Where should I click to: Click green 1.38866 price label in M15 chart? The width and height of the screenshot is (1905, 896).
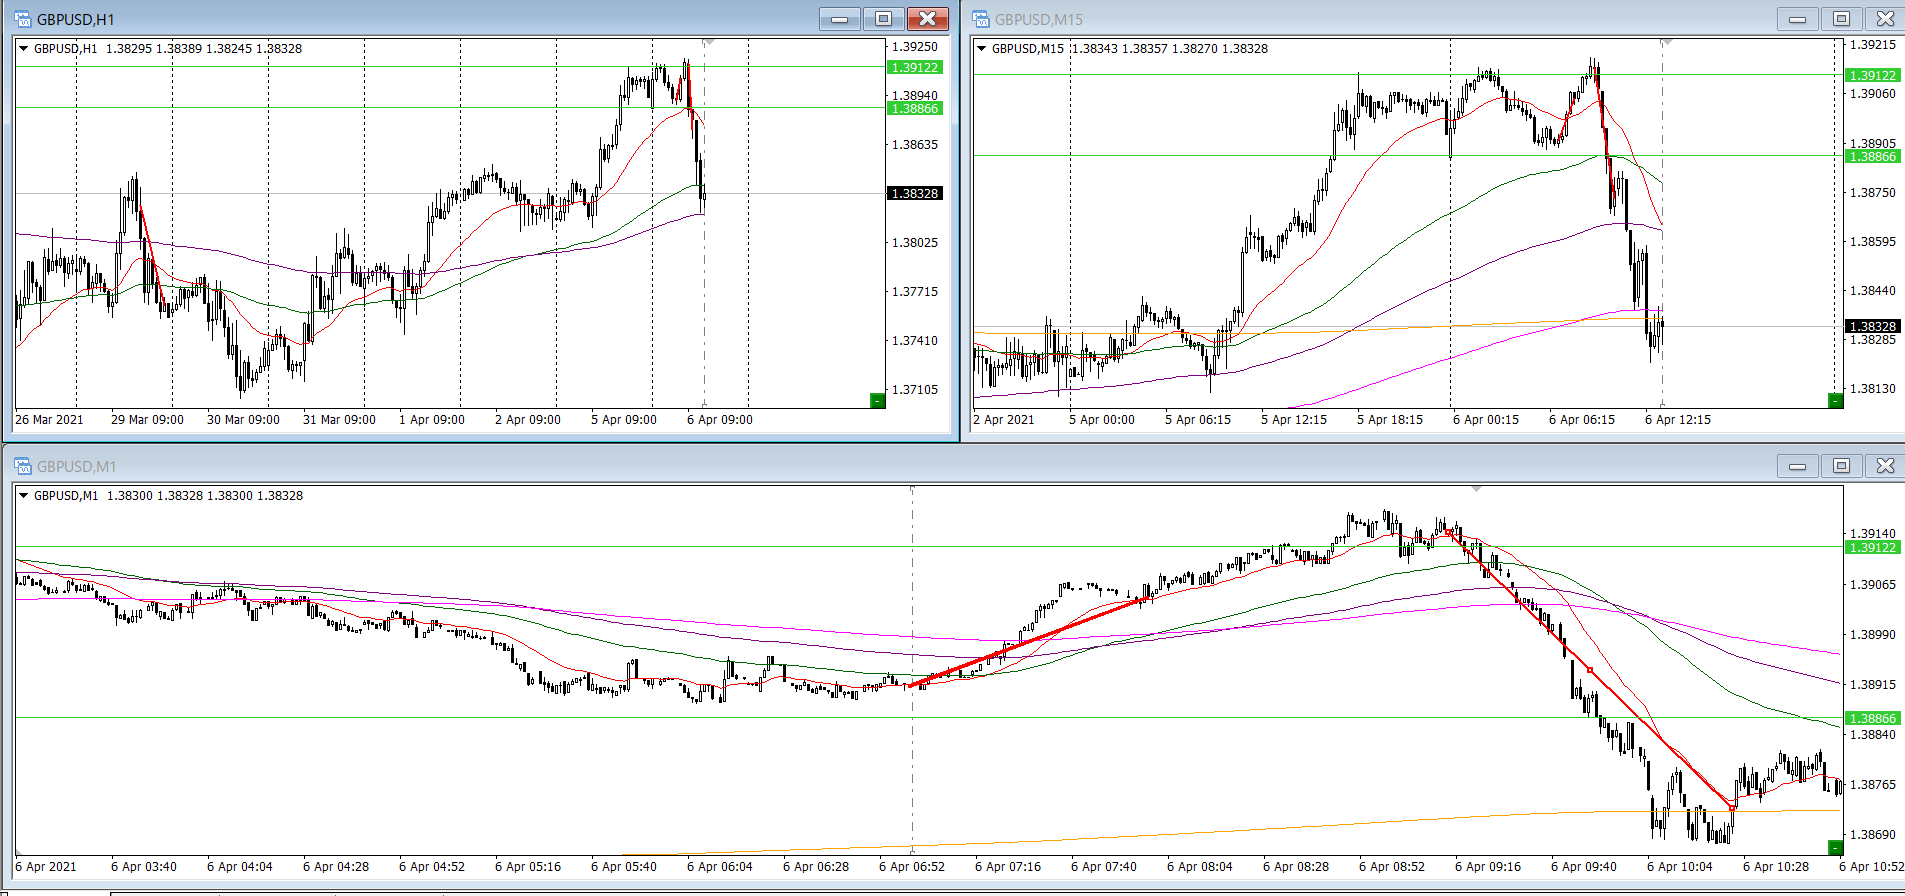coord(1873,156)
